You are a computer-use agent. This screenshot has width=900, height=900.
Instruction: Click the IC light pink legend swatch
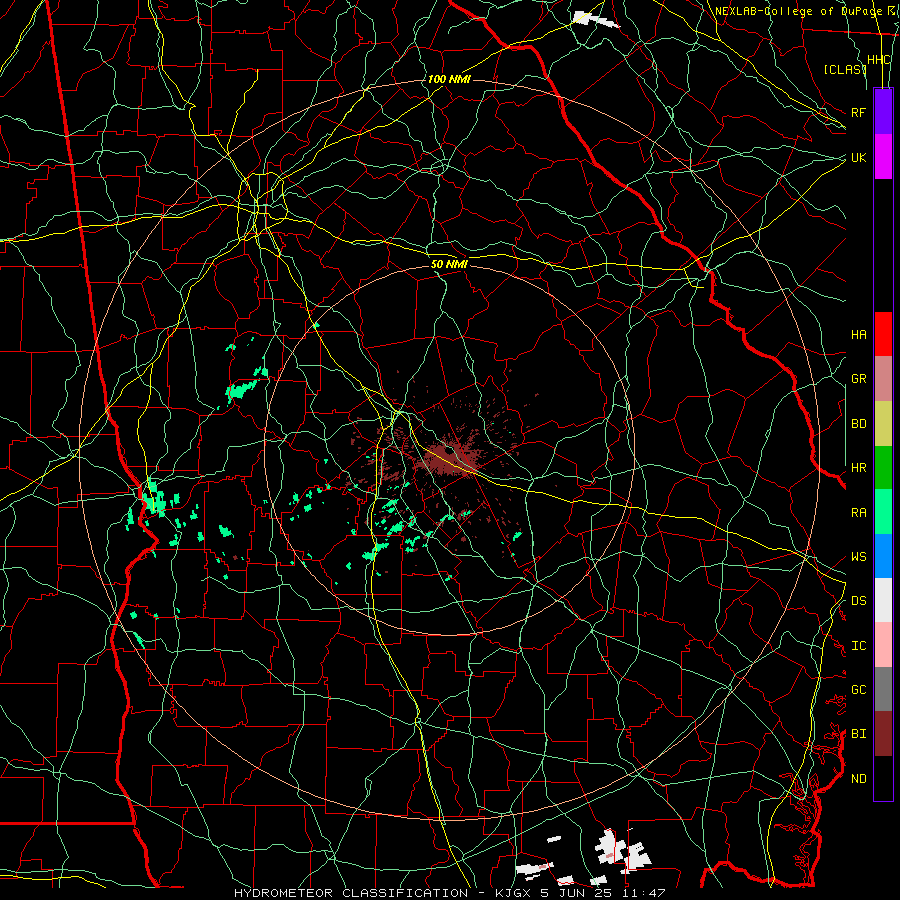[x=883, y=645]
